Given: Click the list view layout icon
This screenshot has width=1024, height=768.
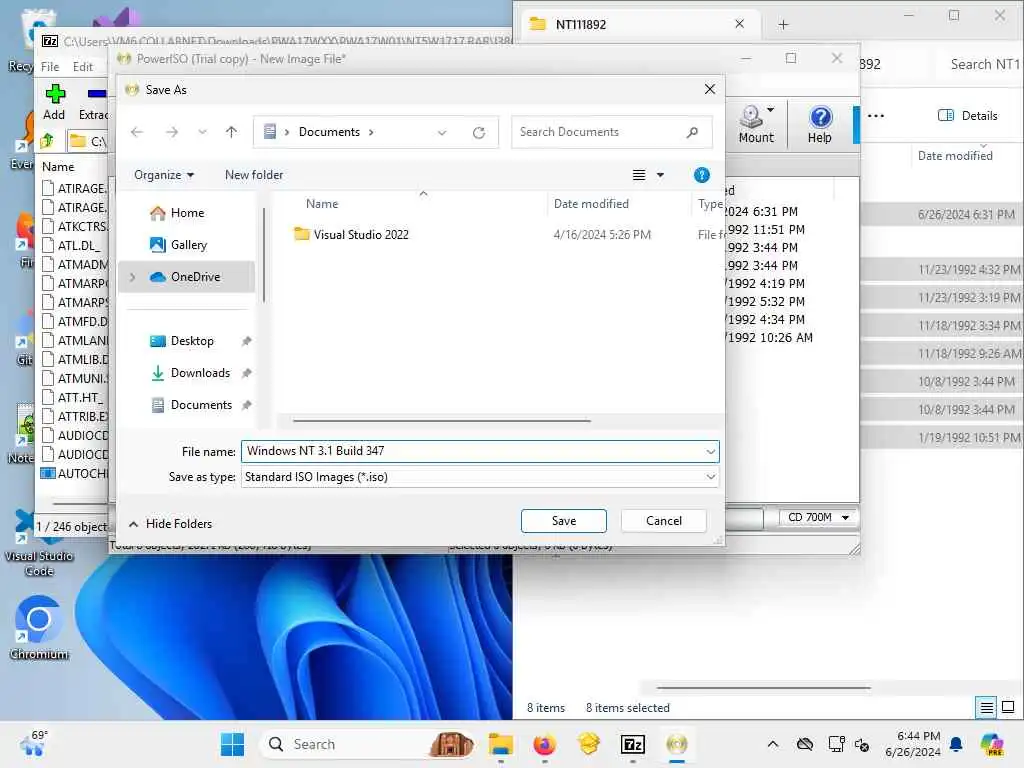Looking at the screenshot, I should coord(639,175).
